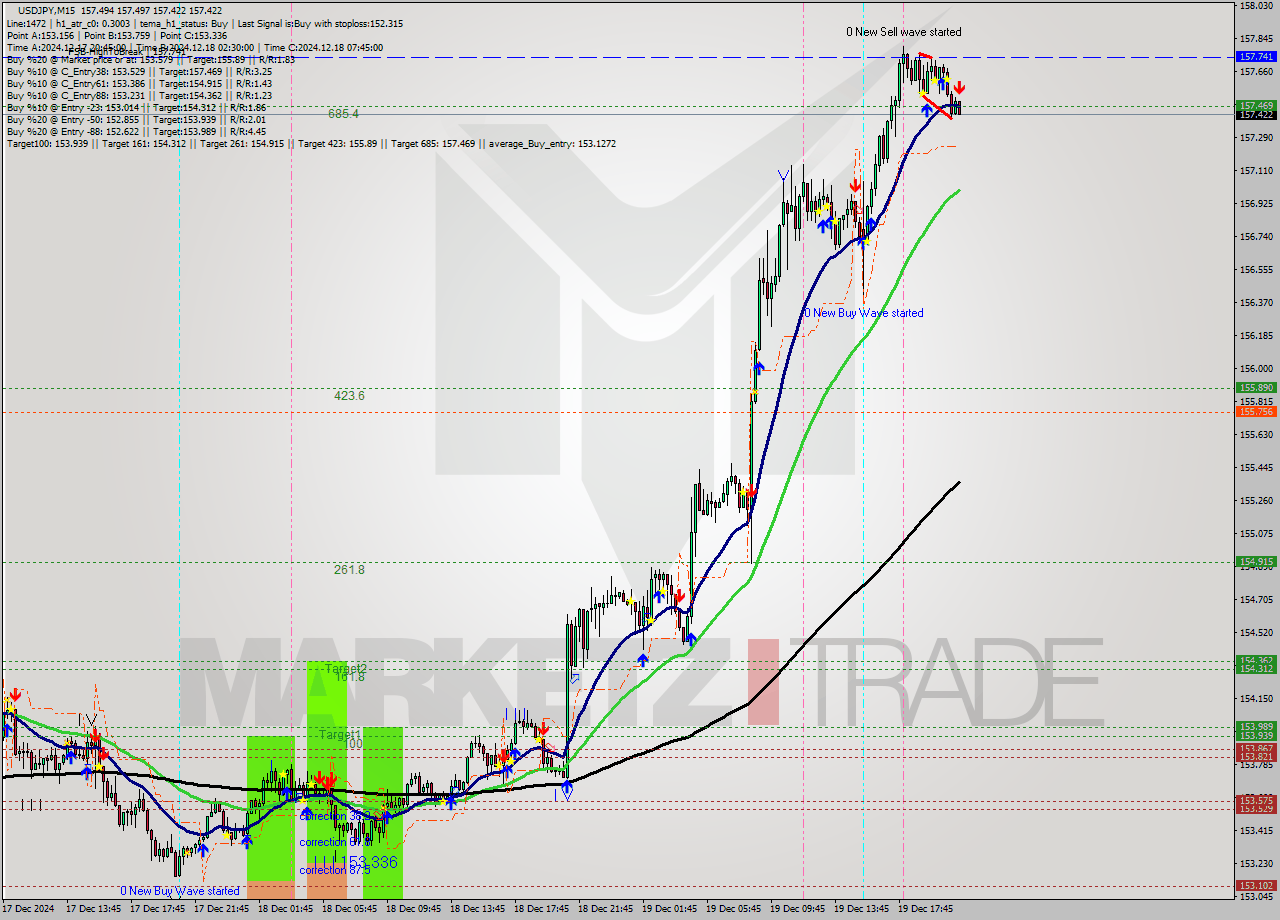
Task: Select the 'Line:1472 | h1_atr_c0' info line
Action: (205, 23)
